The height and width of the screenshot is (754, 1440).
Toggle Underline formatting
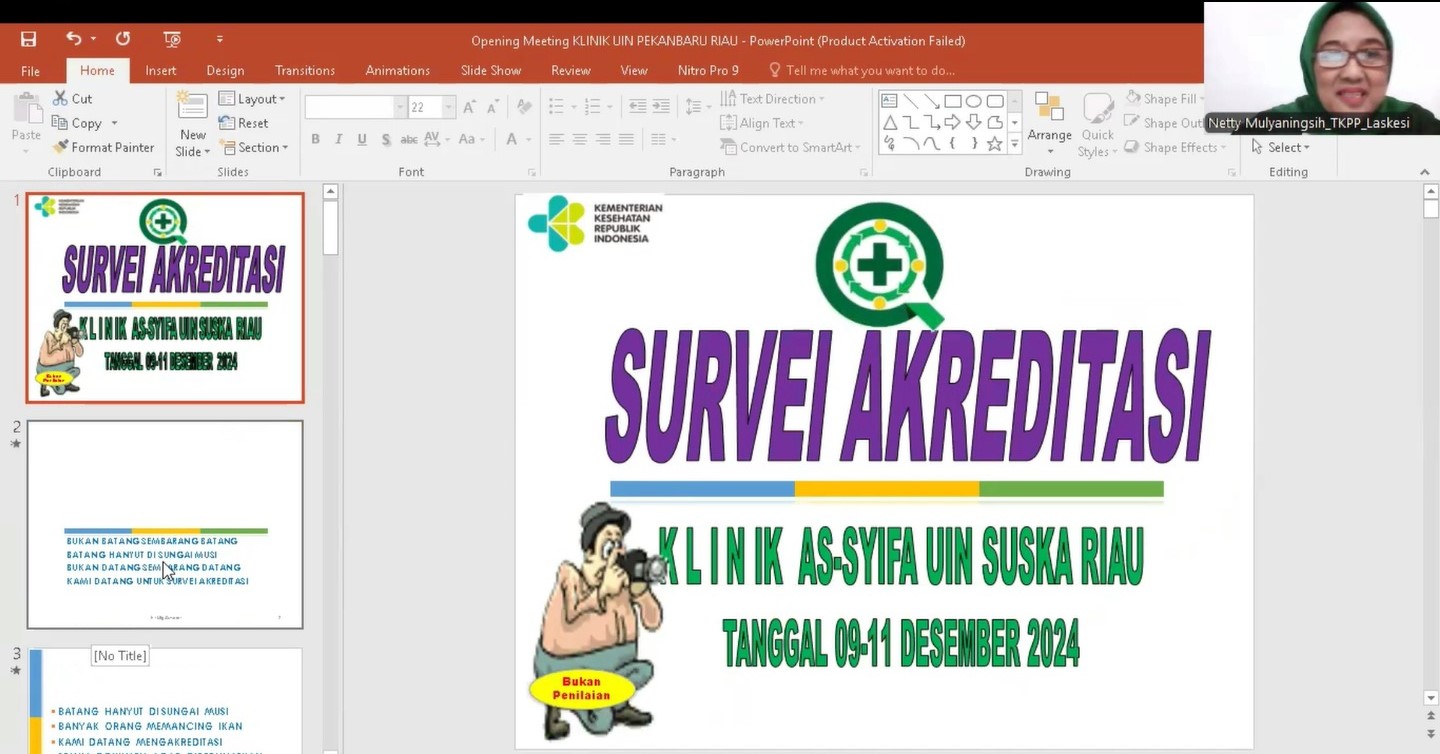click(x=361, y=139)
